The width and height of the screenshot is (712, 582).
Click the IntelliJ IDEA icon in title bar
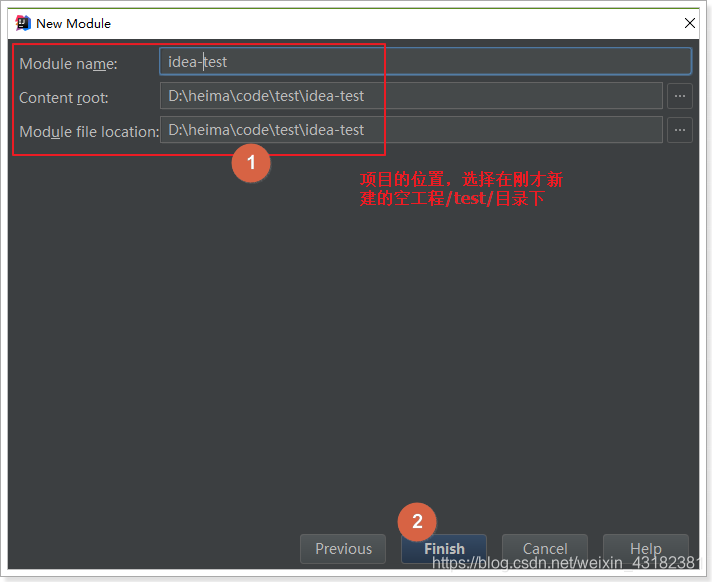pos(23,23)
